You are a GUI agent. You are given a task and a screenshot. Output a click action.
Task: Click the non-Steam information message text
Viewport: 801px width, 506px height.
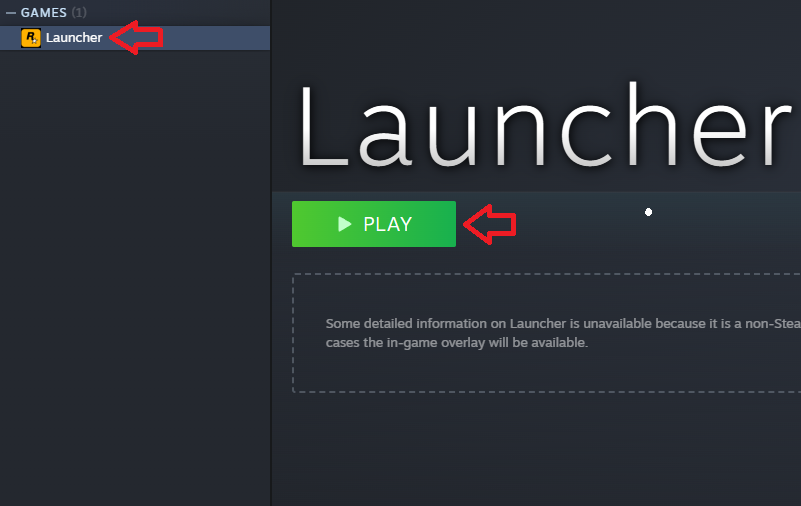563,333
